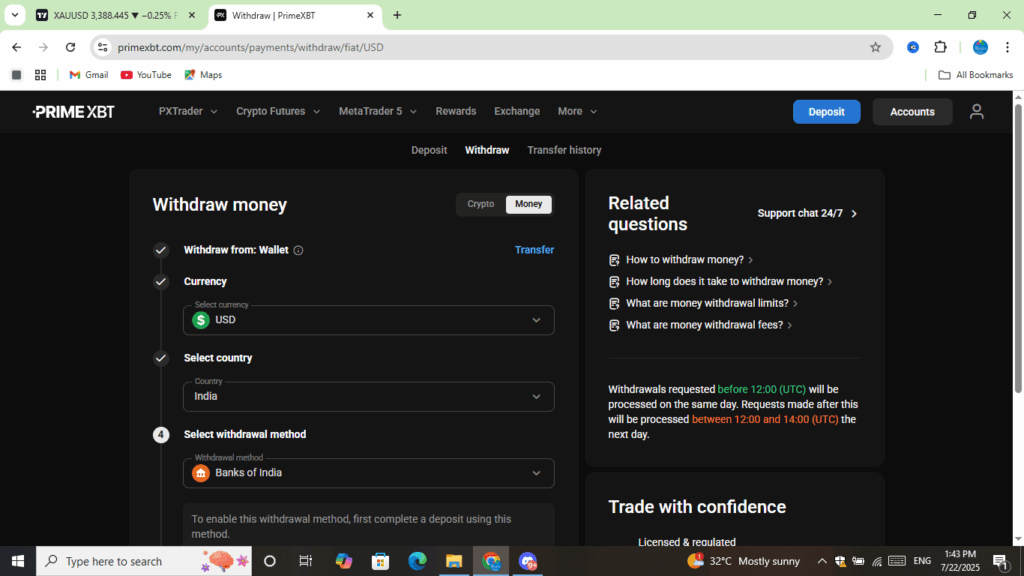Open the Gmail bookmark
The width and height of the screenshot is (1024, 576).
[88, 75]
